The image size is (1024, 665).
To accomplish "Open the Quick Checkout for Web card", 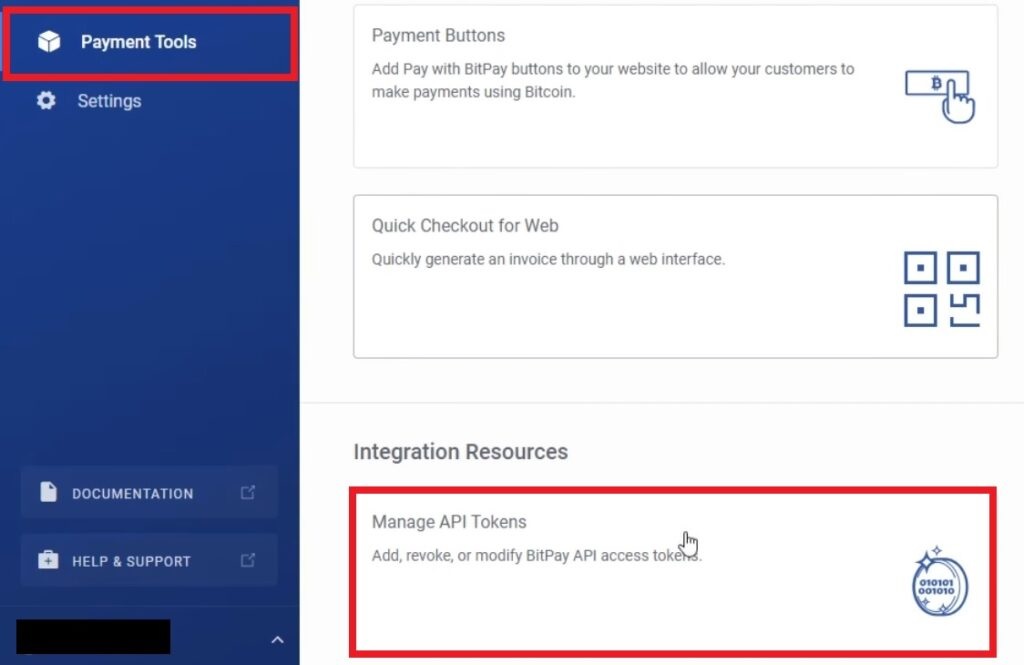I will 675,276.
